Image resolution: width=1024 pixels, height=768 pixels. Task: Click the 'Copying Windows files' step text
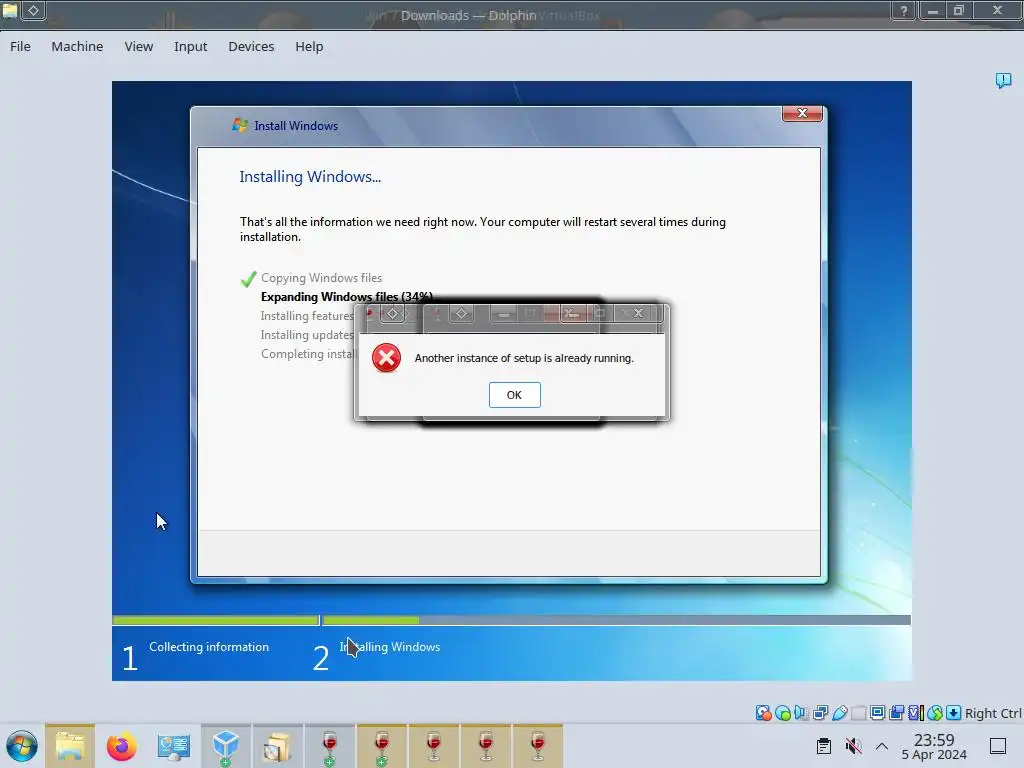click(321, 278)
